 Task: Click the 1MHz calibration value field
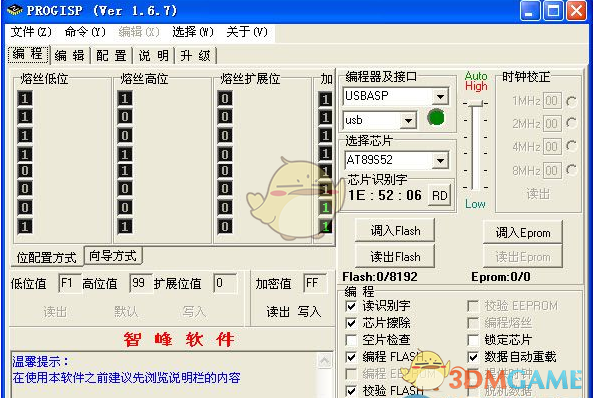point(552,101)
